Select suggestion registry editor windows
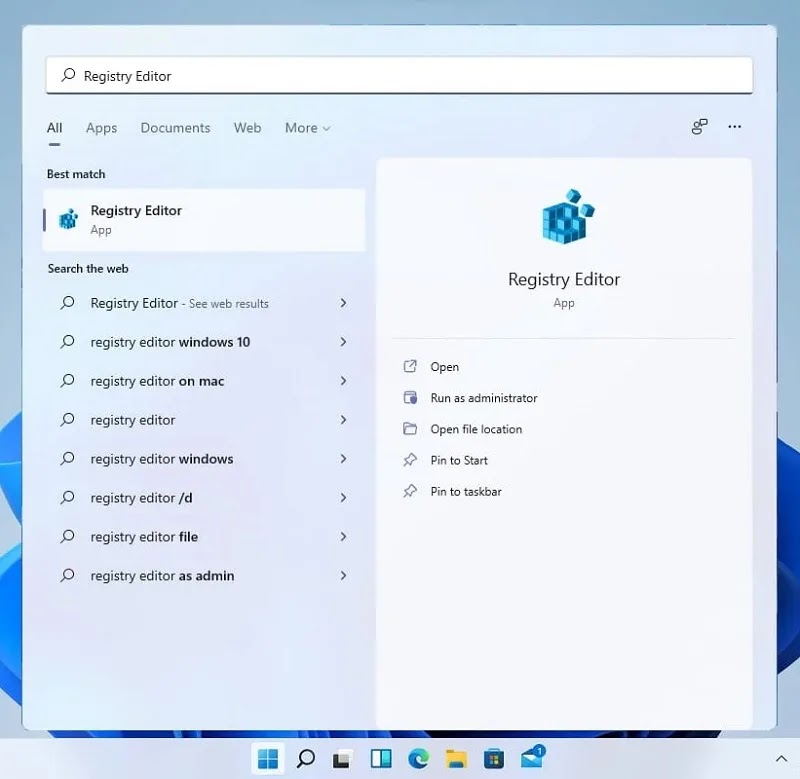This screenshot has width=800, height=779. tap(204, 459)
